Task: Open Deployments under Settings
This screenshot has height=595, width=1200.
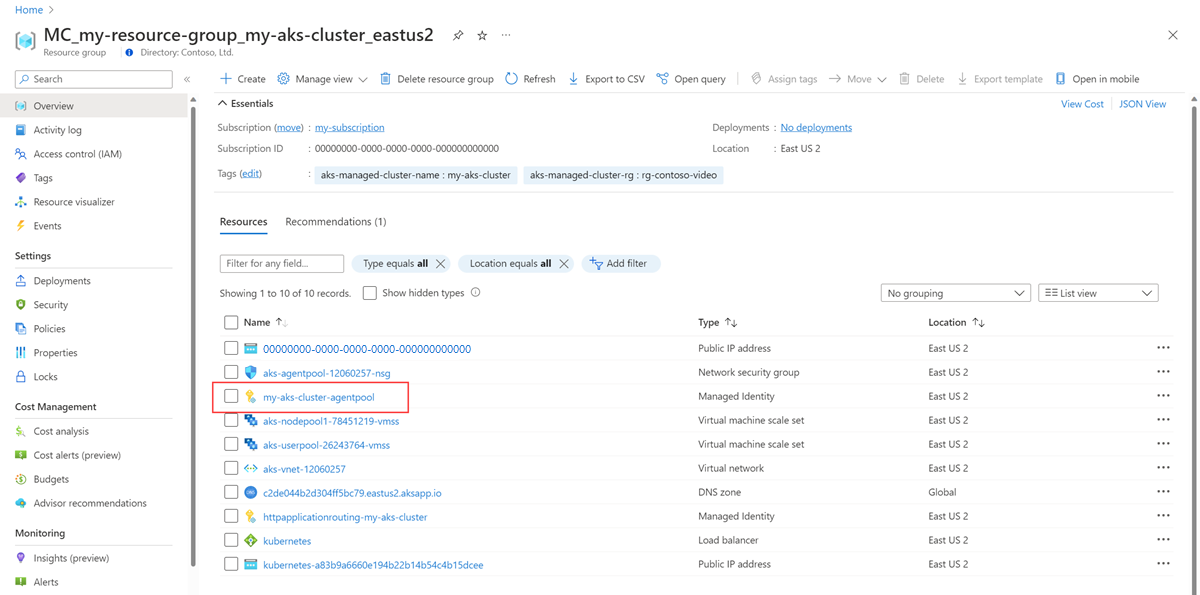Action: [62, 281]
